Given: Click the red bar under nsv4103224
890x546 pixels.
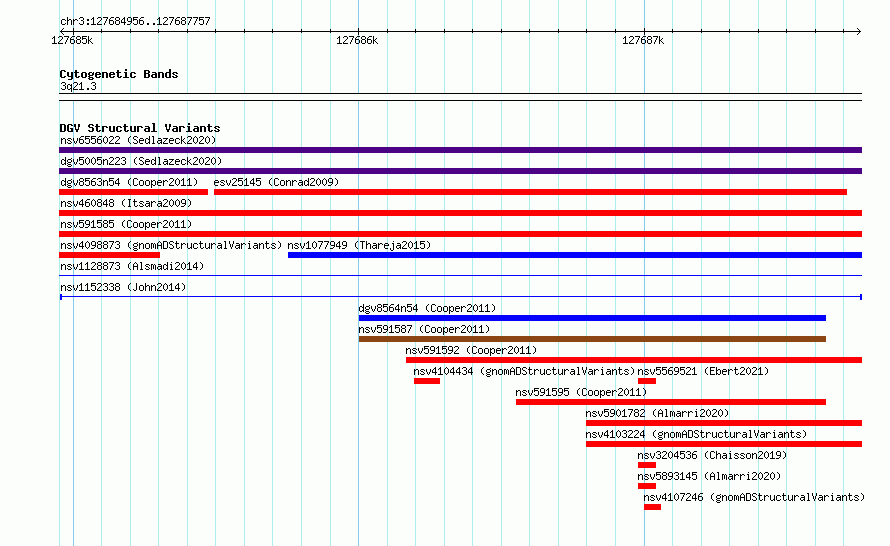Looking at the screenshot, I should 724,444.
